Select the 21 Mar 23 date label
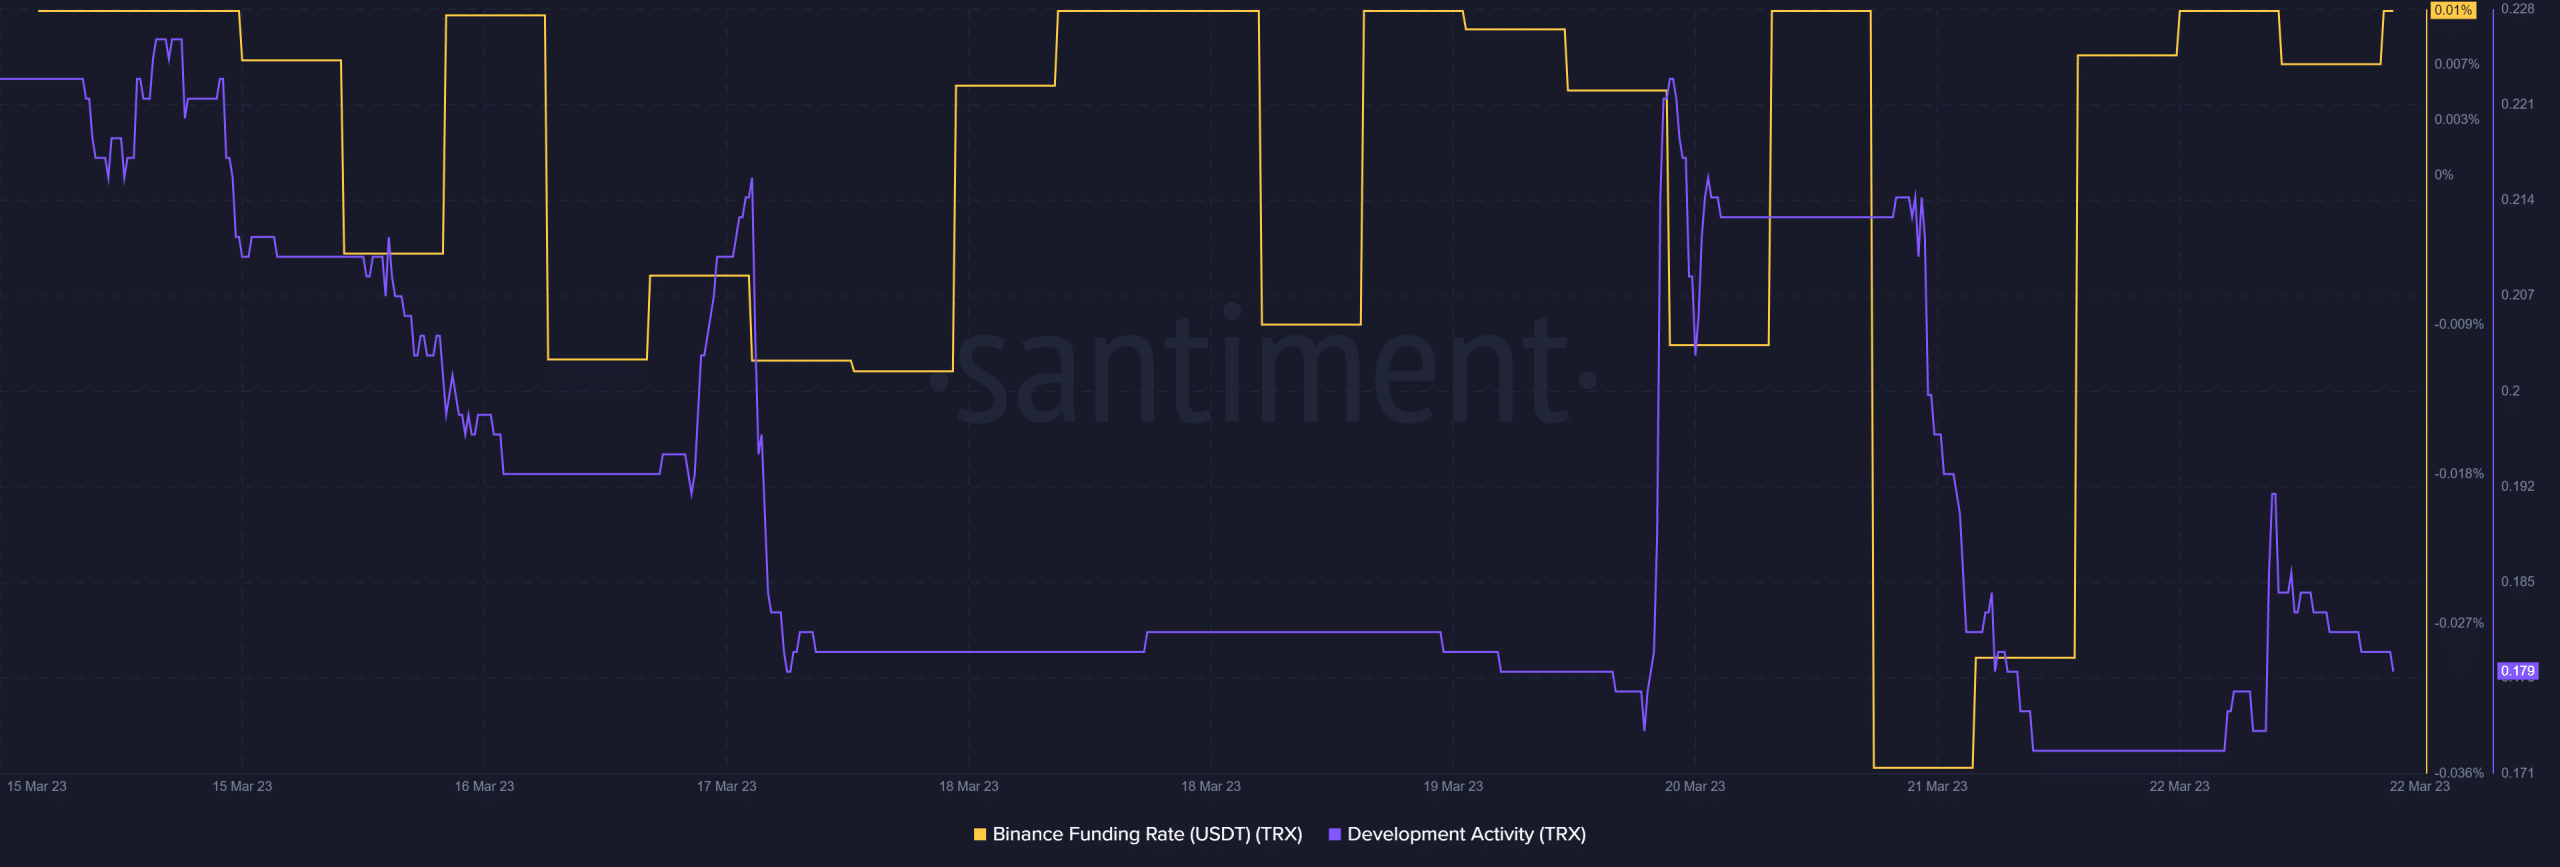 (1937, 786)
